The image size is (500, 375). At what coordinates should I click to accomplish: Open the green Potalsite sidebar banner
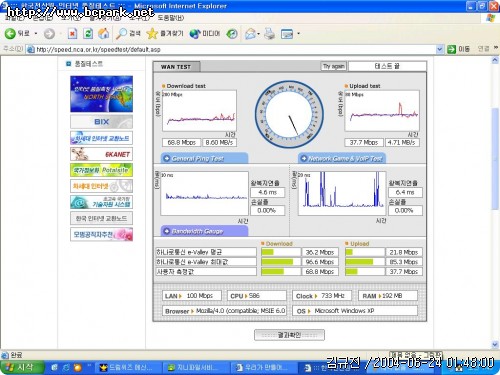[x=101, y=170]
